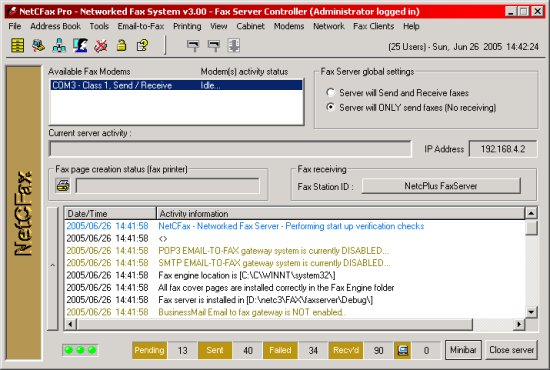Open the Modems menu
550x370 pixels.
[289, 26]
